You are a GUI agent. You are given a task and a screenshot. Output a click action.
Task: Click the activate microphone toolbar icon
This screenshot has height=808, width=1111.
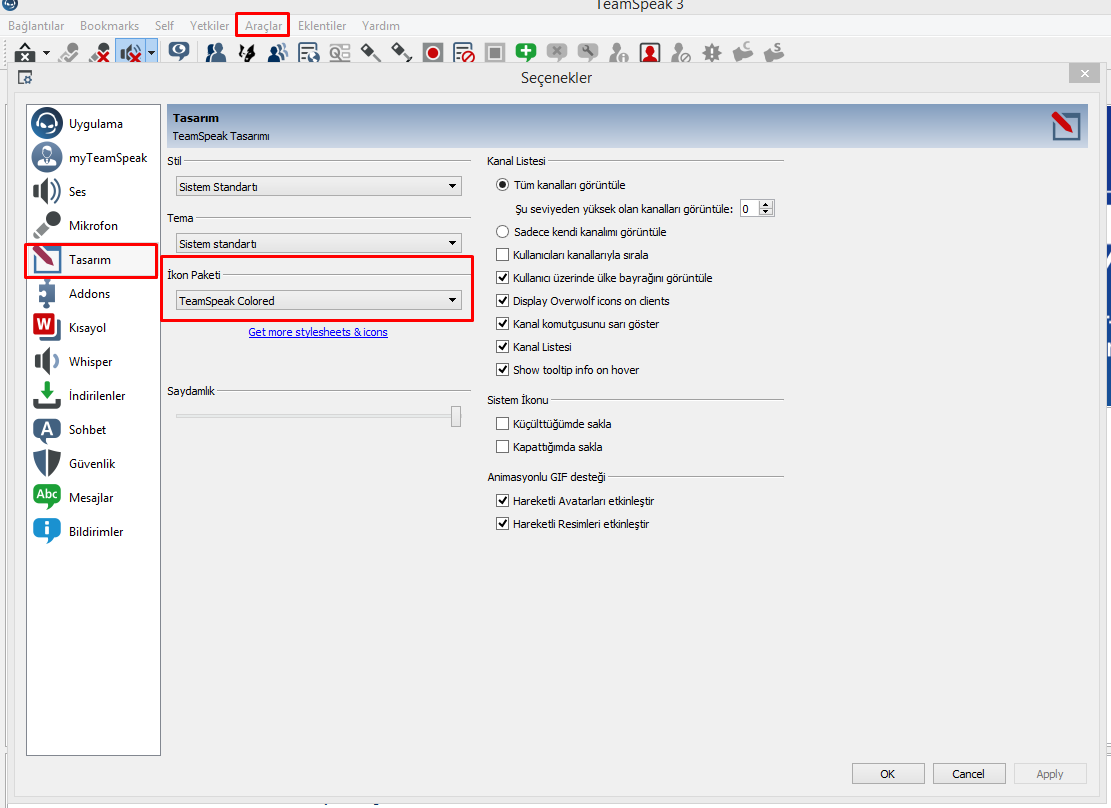[x=69, y=52]
